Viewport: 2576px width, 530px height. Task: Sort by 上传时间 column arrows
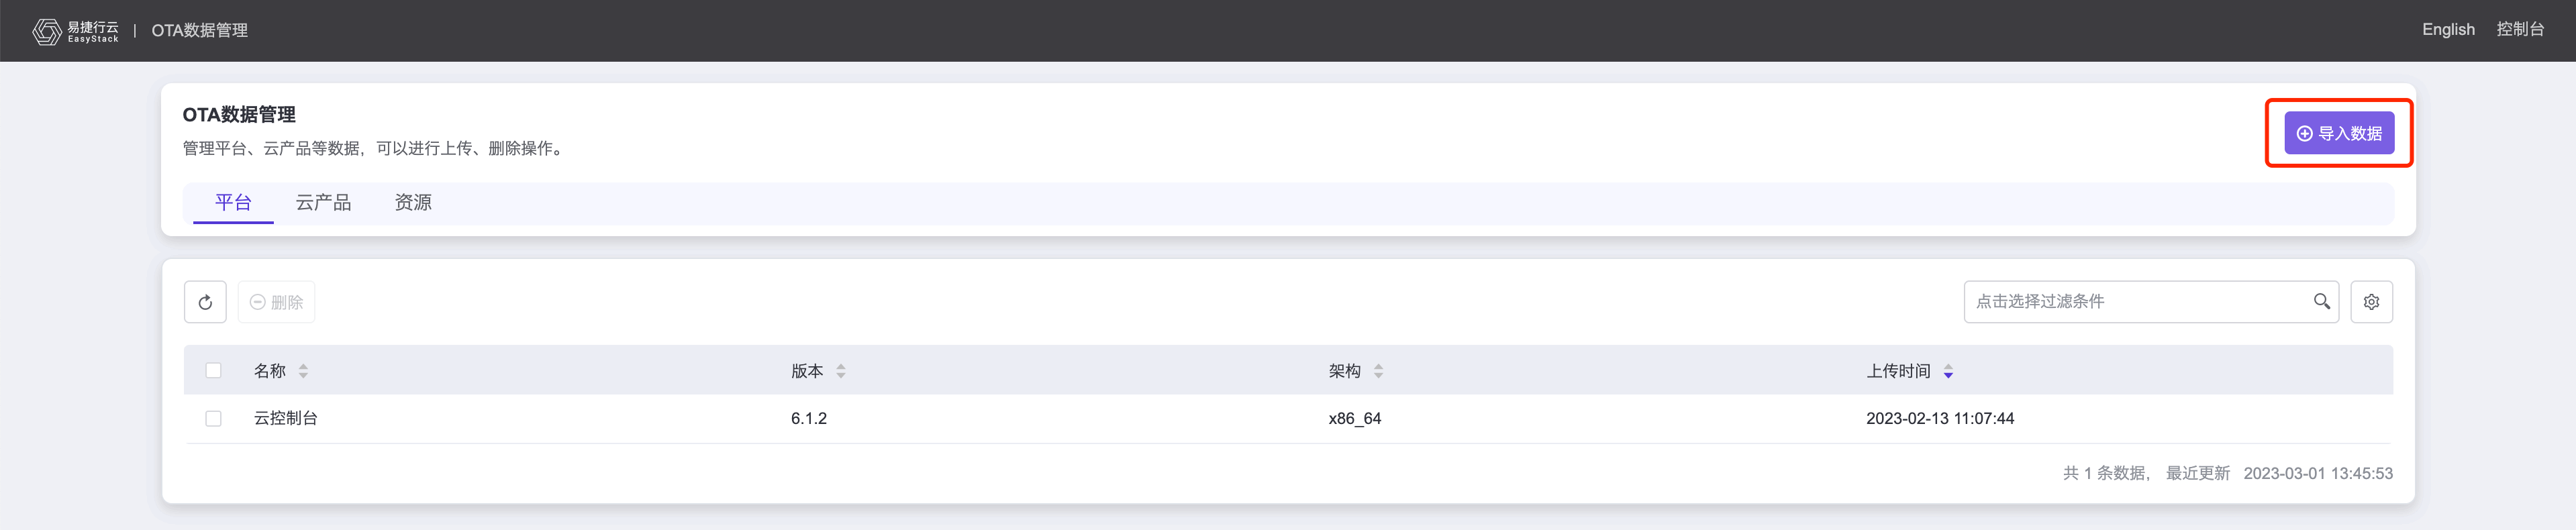(x=1948, y=371)
